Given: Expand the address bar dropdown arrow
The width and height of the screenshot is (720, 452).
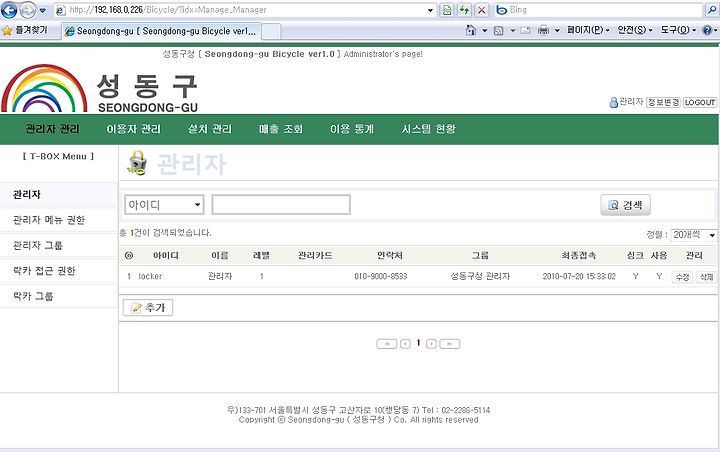Looking at the screenshot, I should (430, 10).
